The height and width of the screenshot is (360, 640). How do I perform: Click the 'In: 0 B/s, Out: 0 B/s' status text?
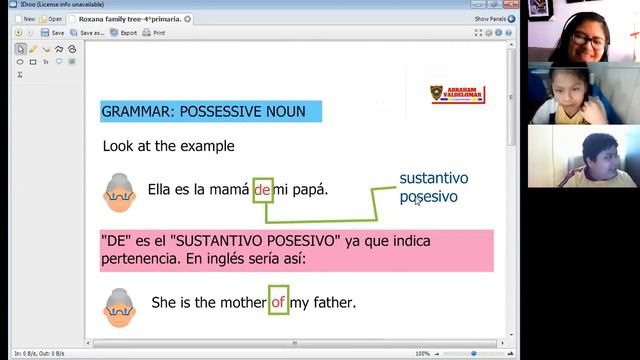pos(40,353)
